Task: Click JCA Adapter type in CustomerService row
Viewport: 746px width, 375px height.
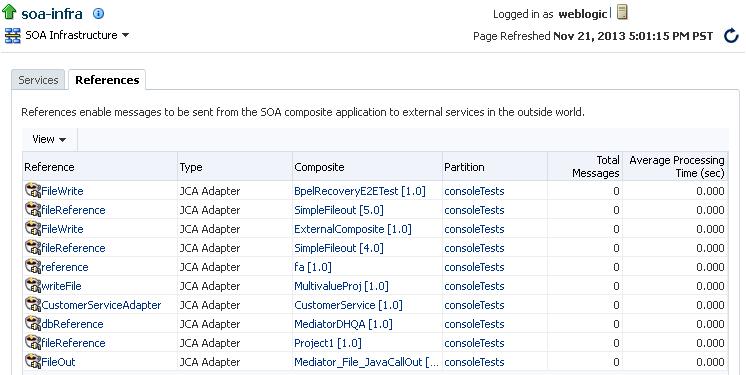Action: click(210, 305)
